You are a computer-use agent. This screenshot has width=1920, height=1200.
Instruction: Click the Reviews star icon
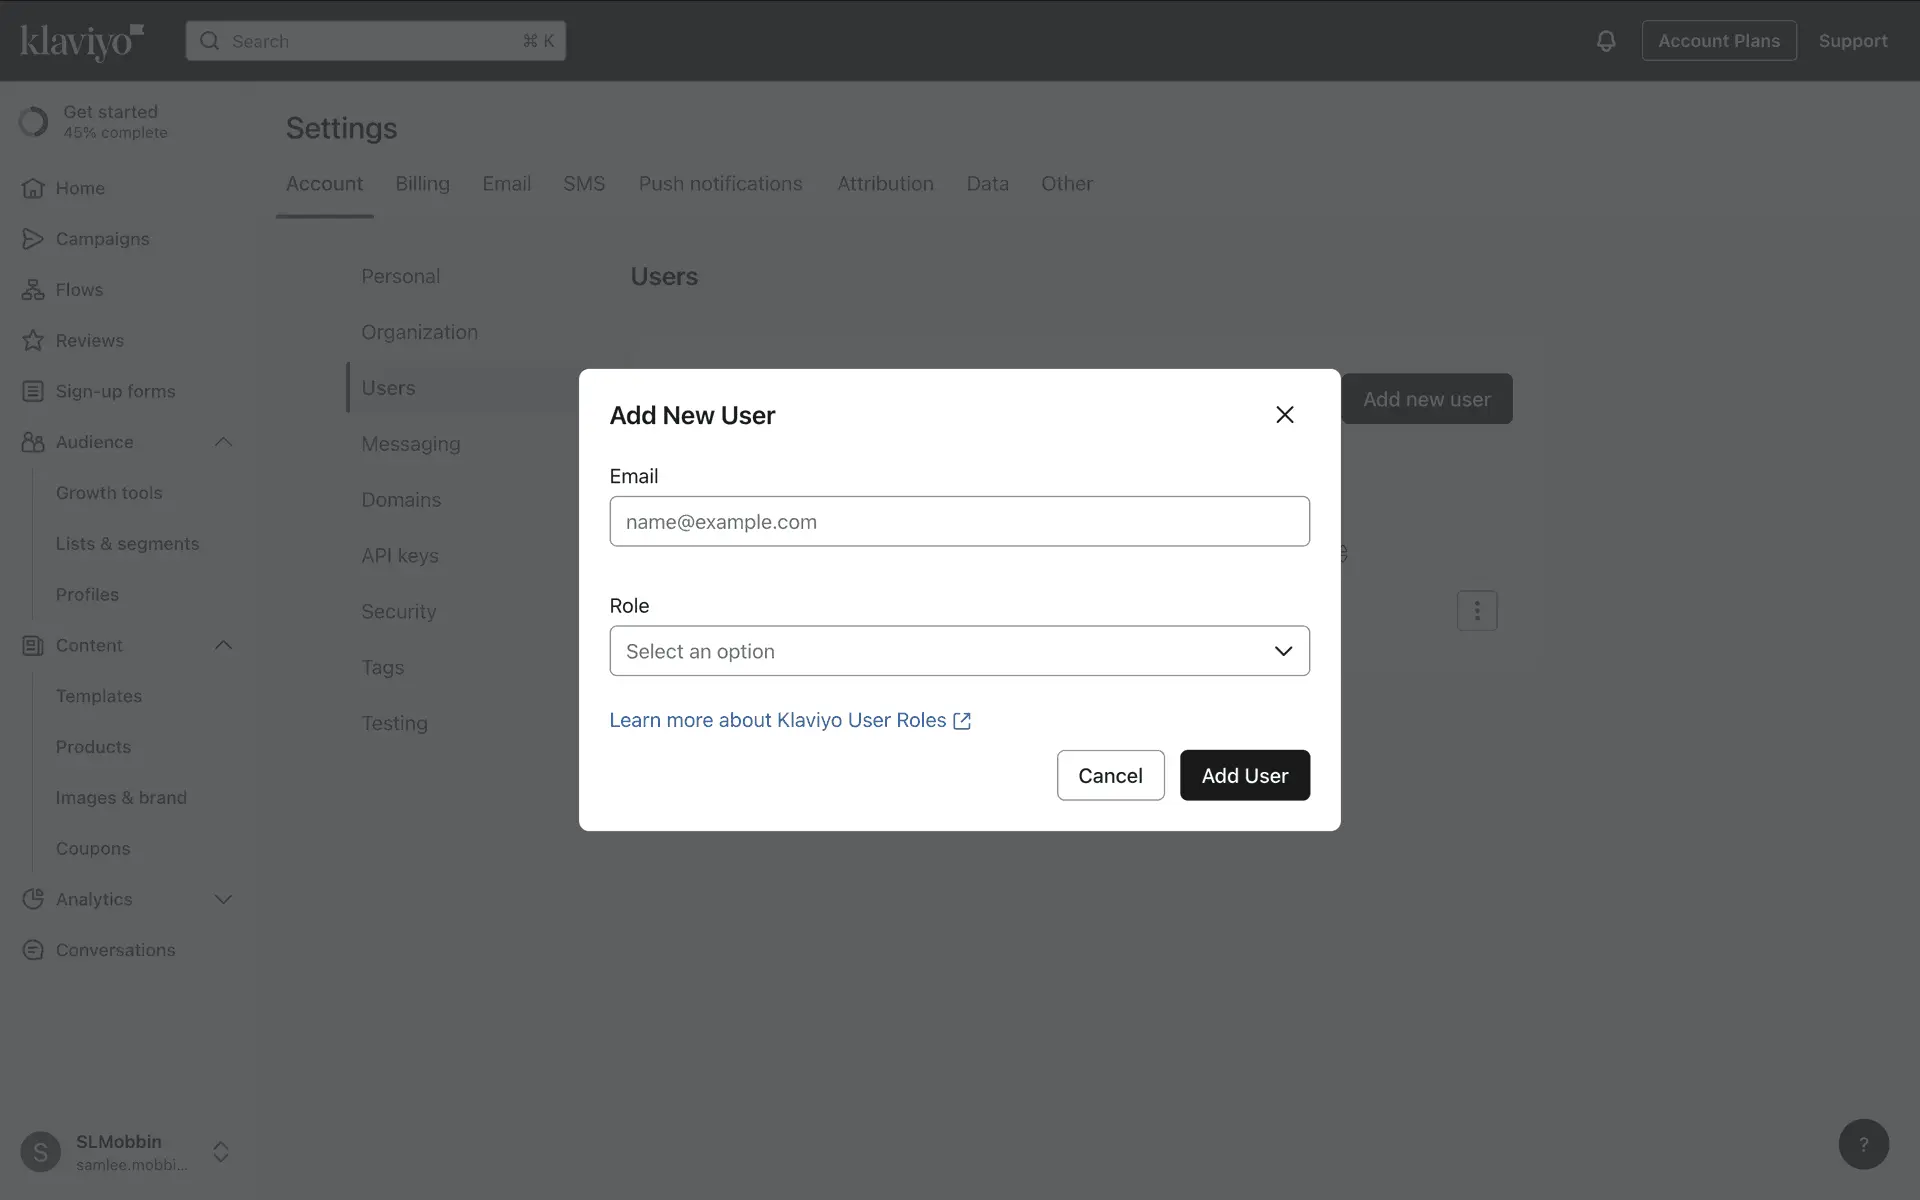(33, 341)
